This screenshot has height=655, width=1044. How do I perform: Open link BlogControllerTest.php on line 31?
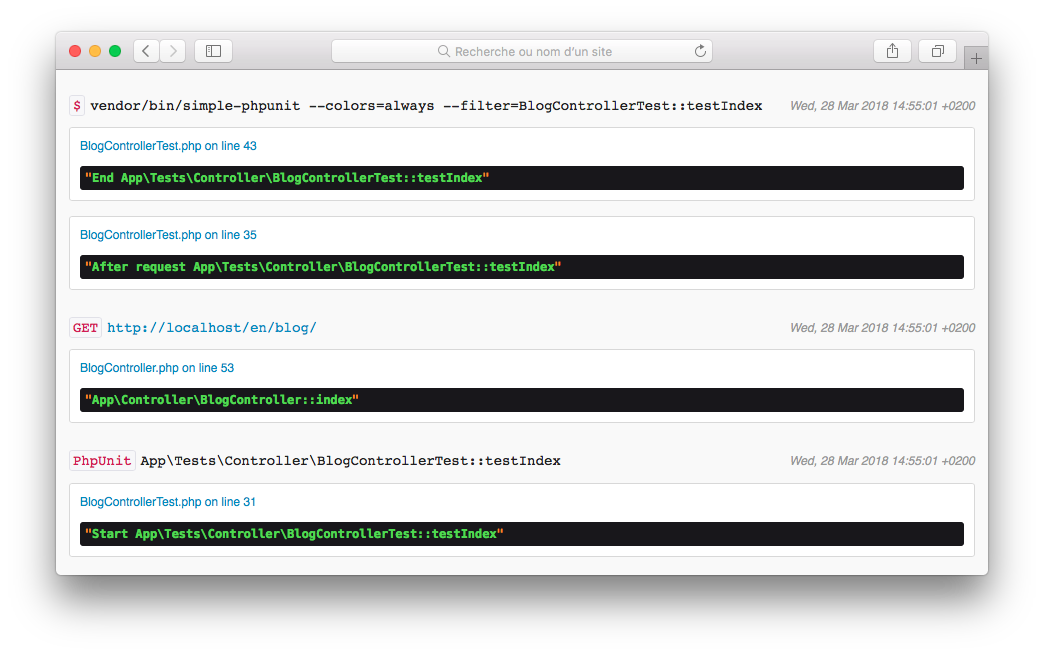pyautogui.click(x=168, y=502)
